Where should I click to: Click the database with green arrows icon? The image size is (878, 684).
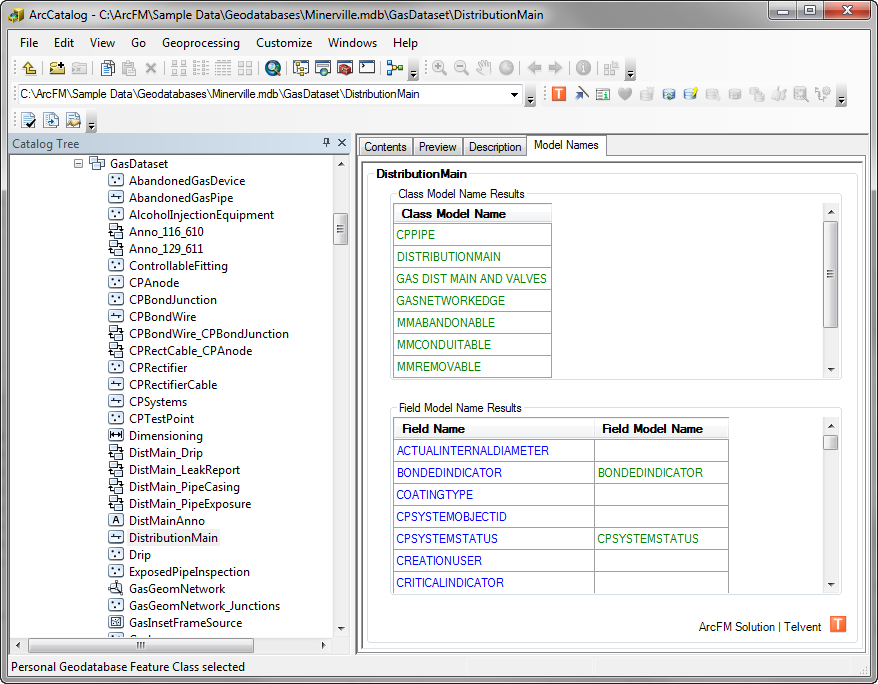click(669, 94)
